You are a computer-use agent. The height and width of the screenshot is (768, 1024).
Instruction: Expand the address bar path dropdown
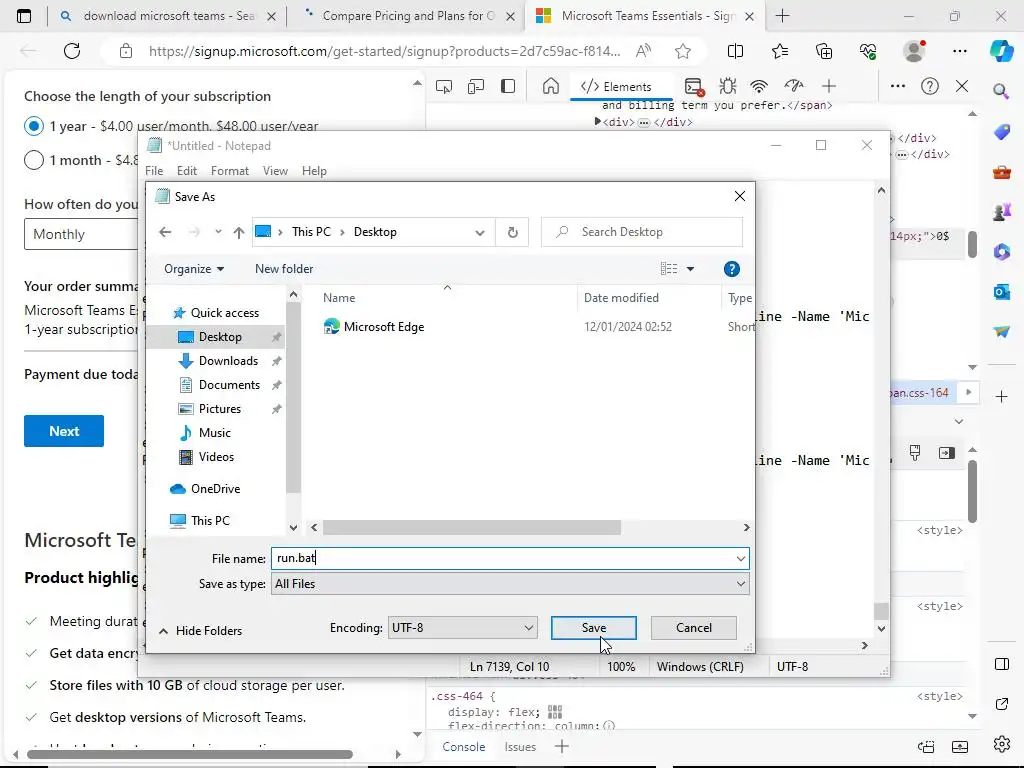tap(480, 232)
